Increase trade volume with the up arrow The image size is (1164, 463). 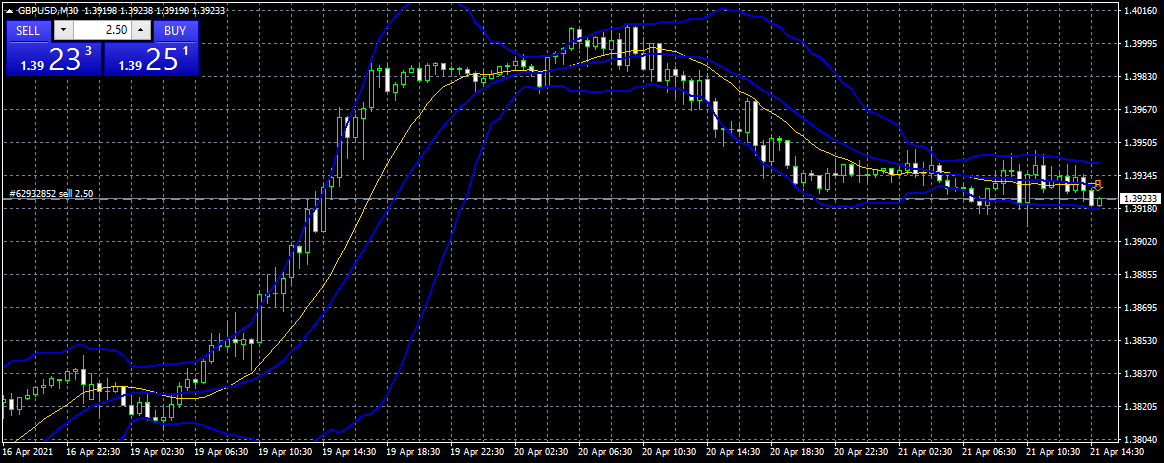[142, 30]
